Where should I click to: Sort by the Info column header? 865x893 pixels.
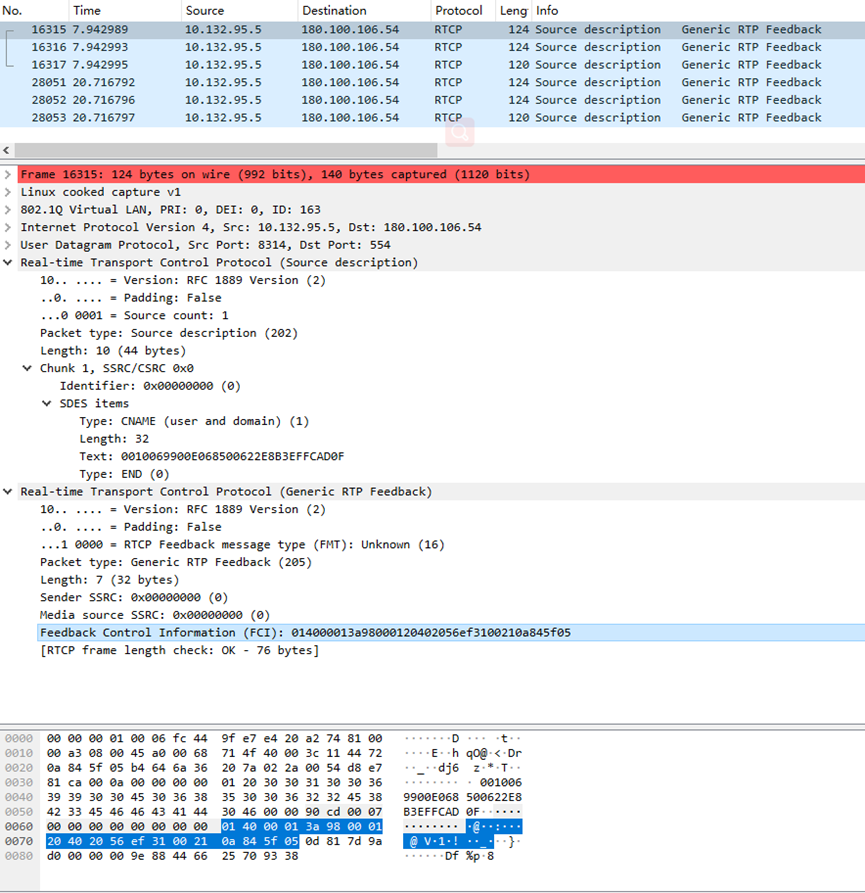[x=698, y=10]
